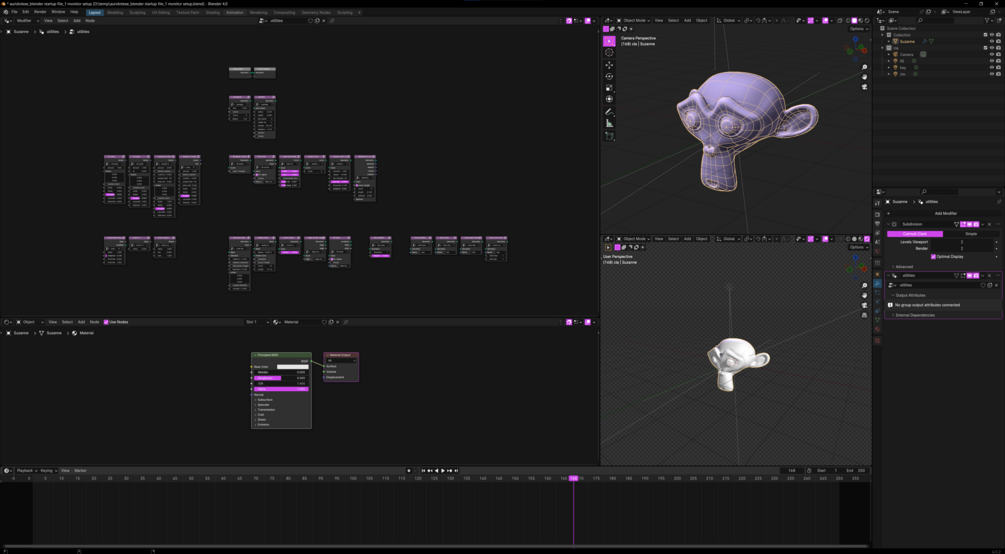The image size is (1005, 554).
Task: Open Object properties tab icon
Action: (x=877, y=274)
